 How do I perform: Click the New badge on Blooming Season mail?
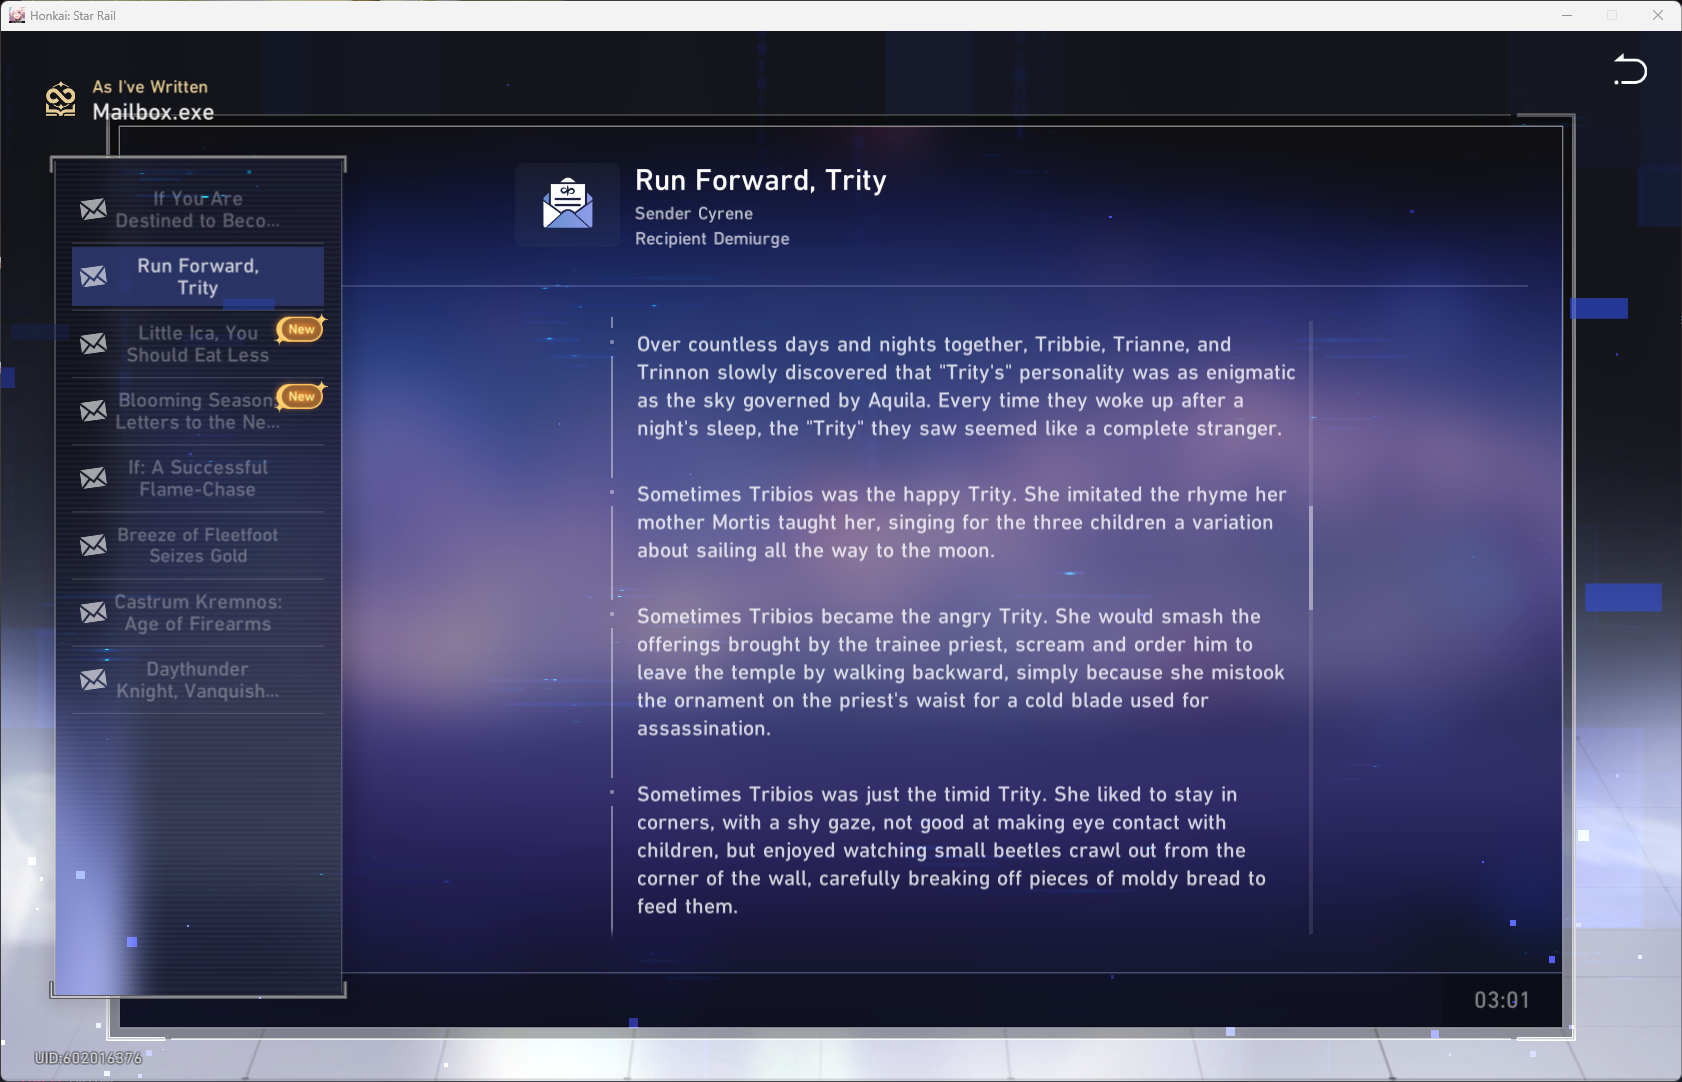(x=301, y=396)
